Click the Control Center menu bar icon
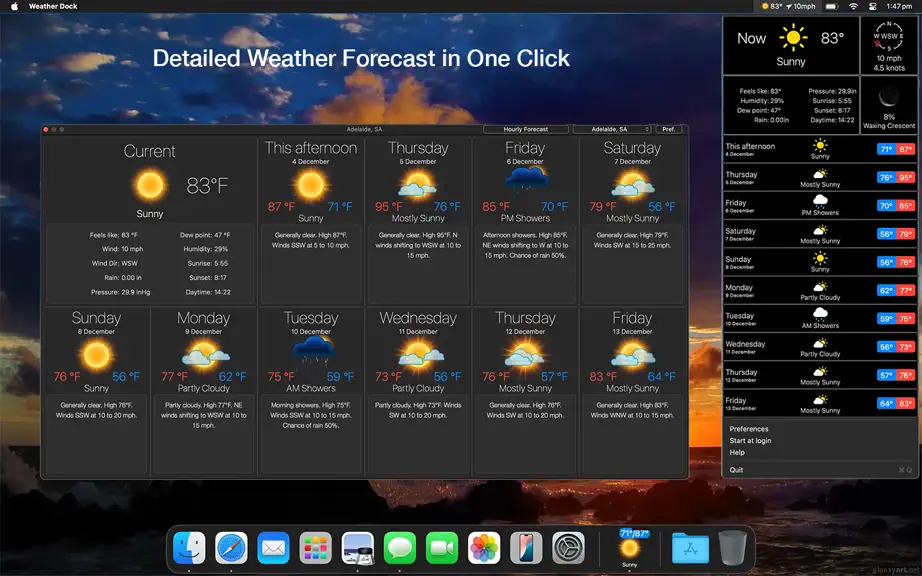922x576 pixels. click(x=873, y=6)
